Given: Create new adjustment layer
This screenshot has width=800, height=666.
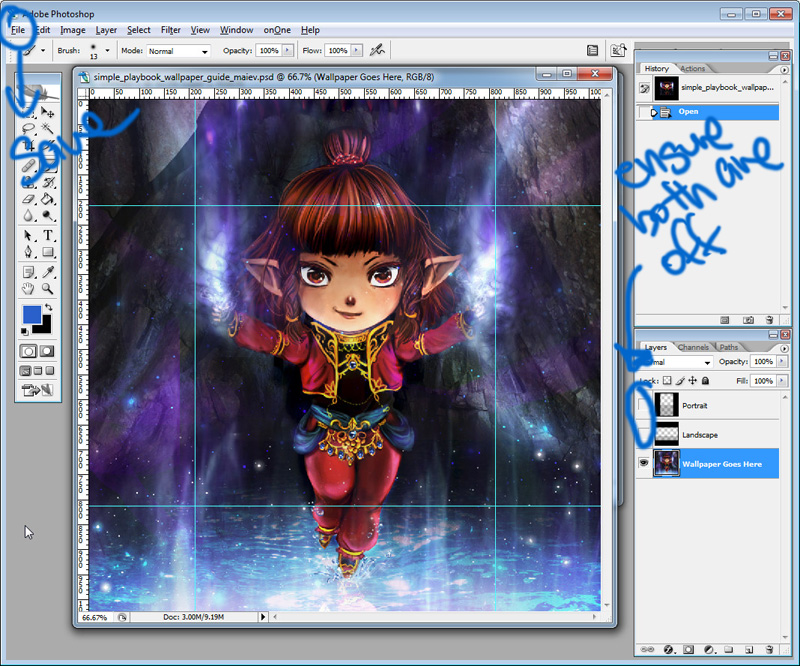Looking at the screenshot, I should pos(709,650).
